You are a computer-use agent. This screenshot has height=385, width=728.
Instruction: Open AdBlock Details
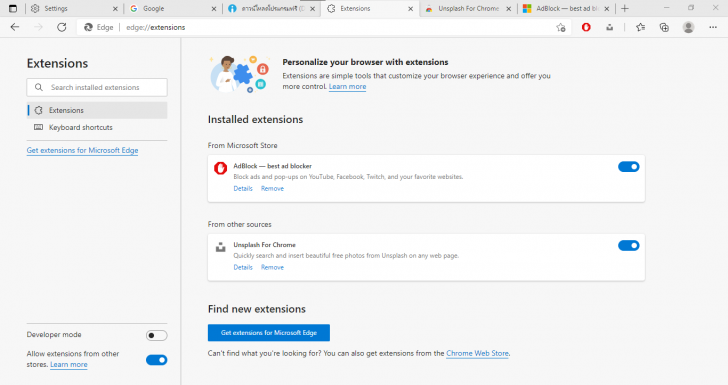click(243, 189)
